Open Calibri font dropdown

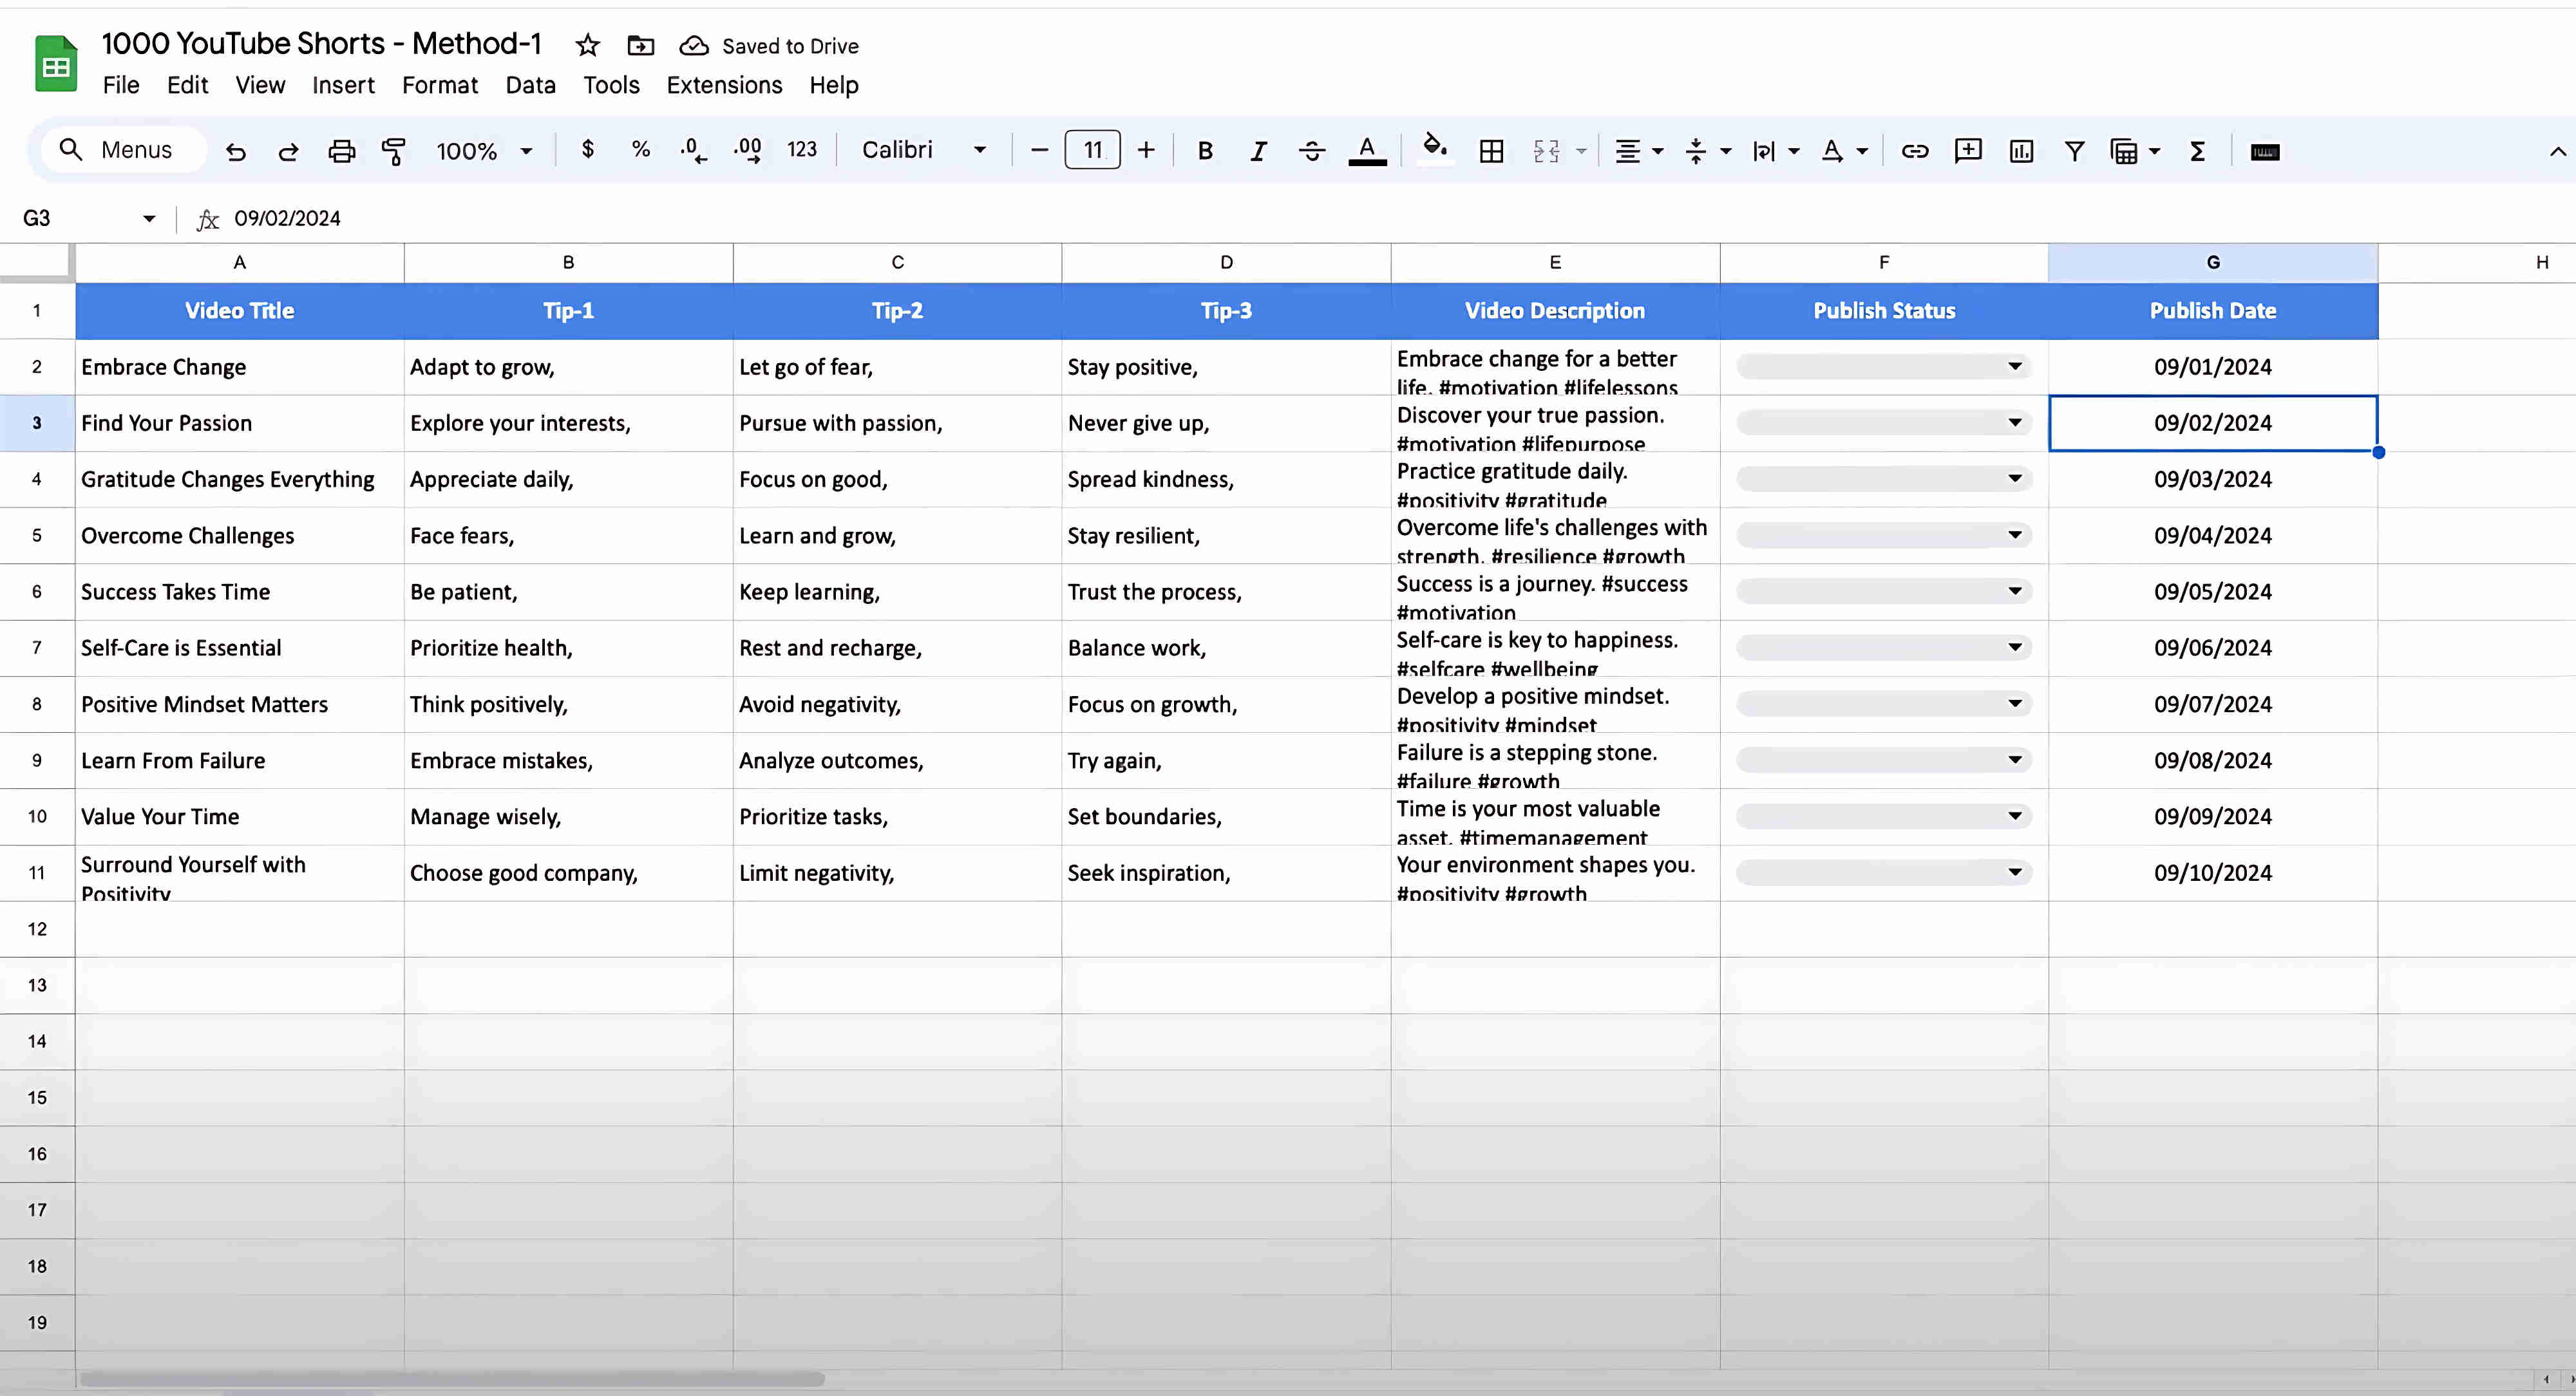(x=924, y=150)
